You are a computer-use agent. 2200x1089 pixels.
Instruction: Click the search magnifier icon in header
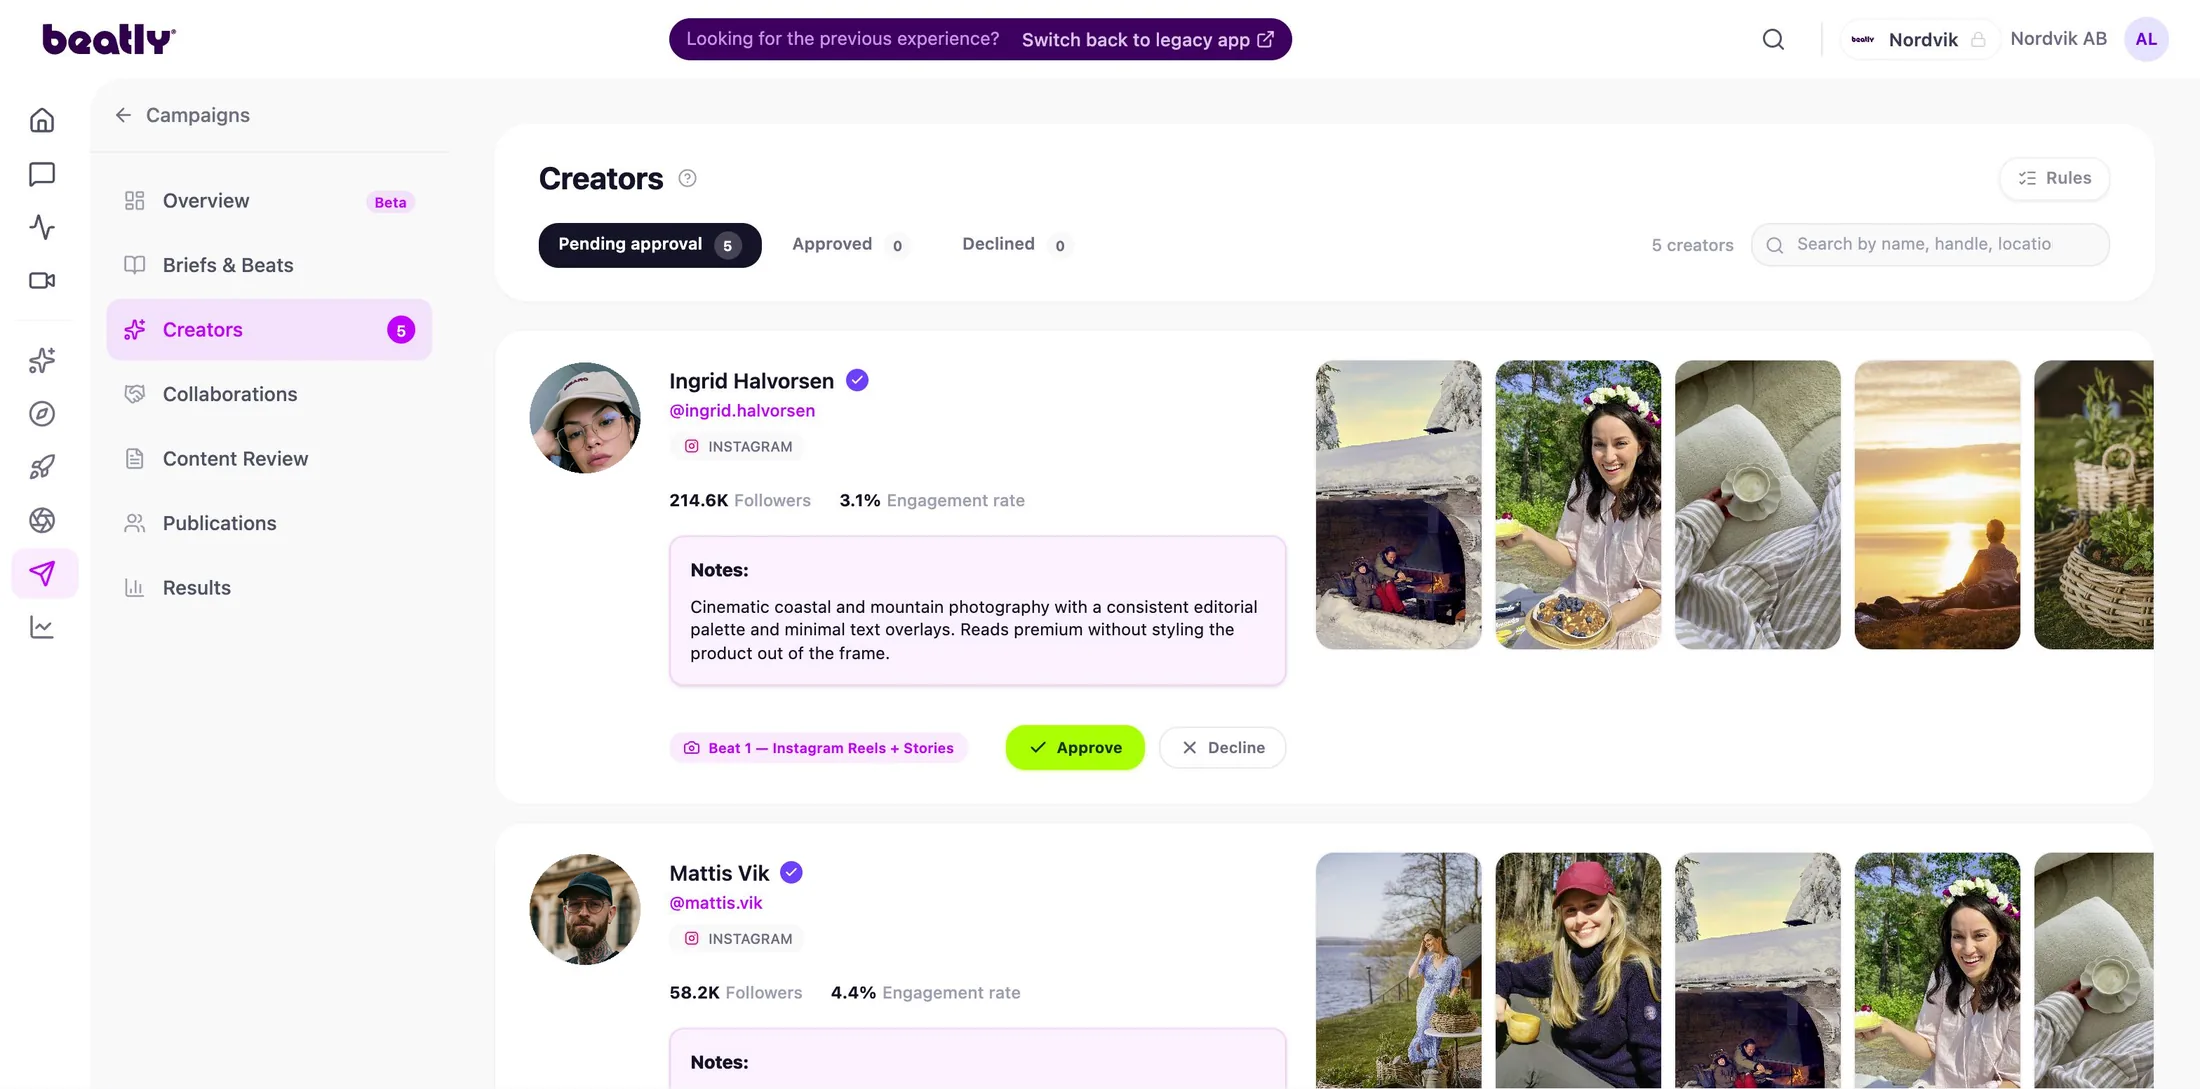coord(1773,39)
